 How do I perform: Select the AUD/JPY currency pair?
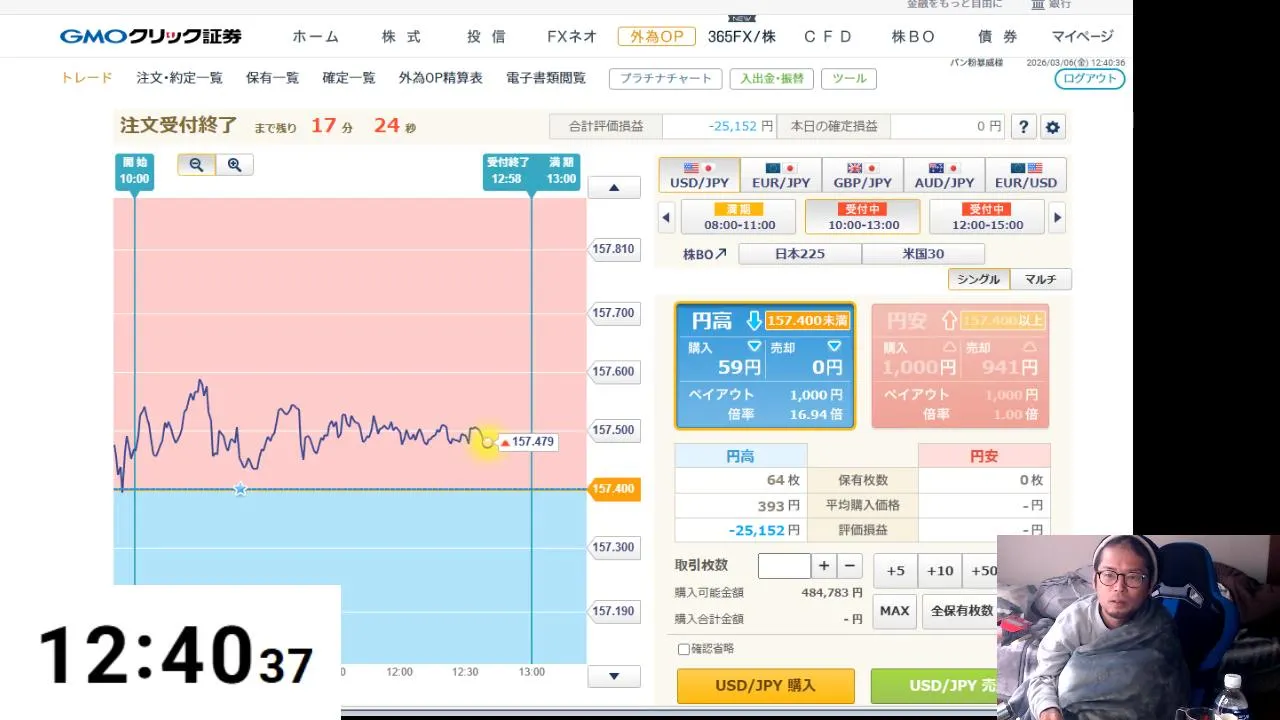[944, 175]
